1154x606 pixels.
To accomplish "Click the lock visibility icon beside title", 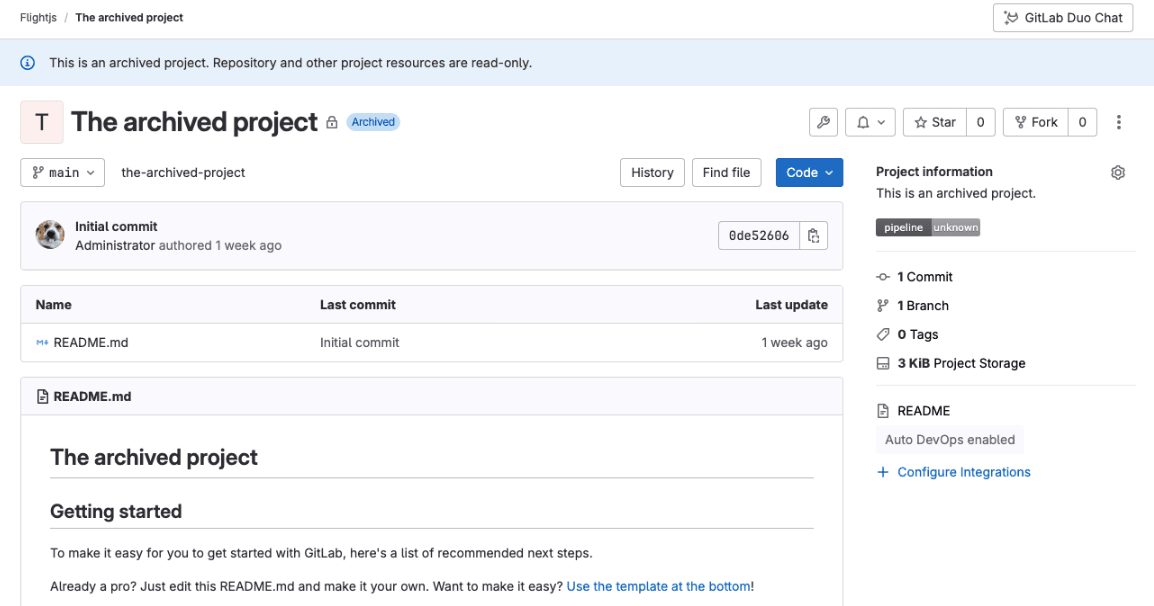I will tap(332, 122).
